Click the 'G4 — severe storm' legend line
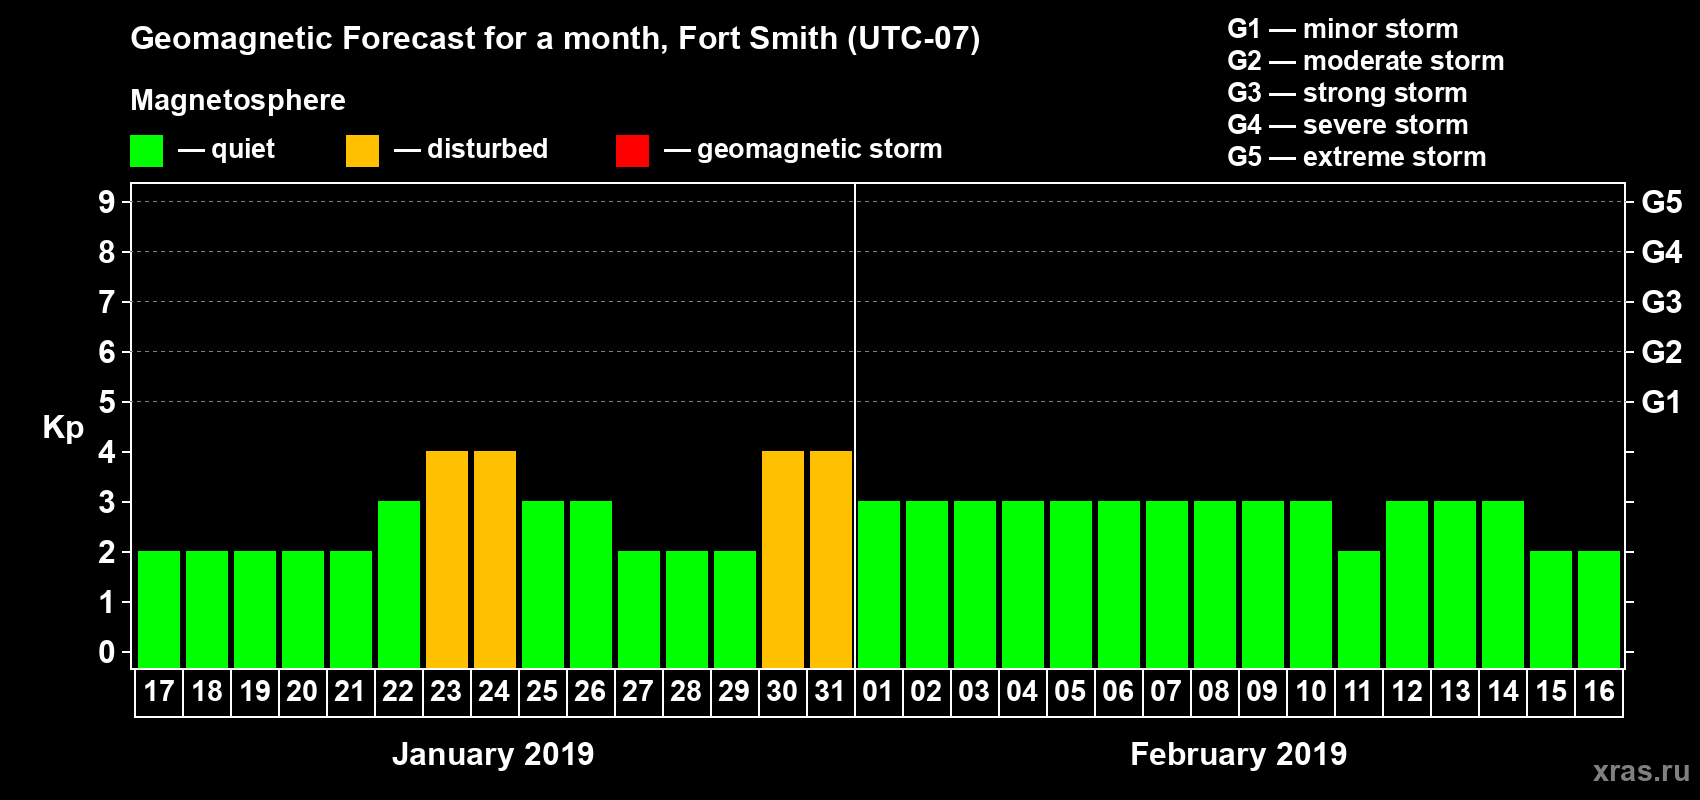 (x=1348, y=125)
